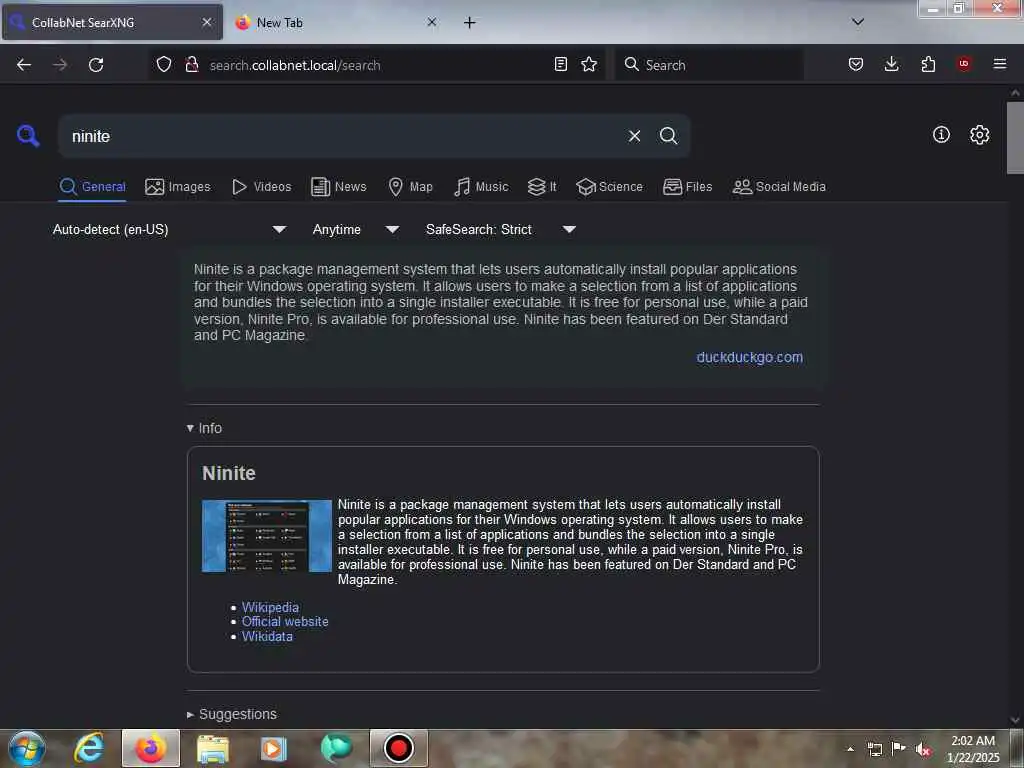
Task: Switch to Science category
Action: [x=609, y=187]
